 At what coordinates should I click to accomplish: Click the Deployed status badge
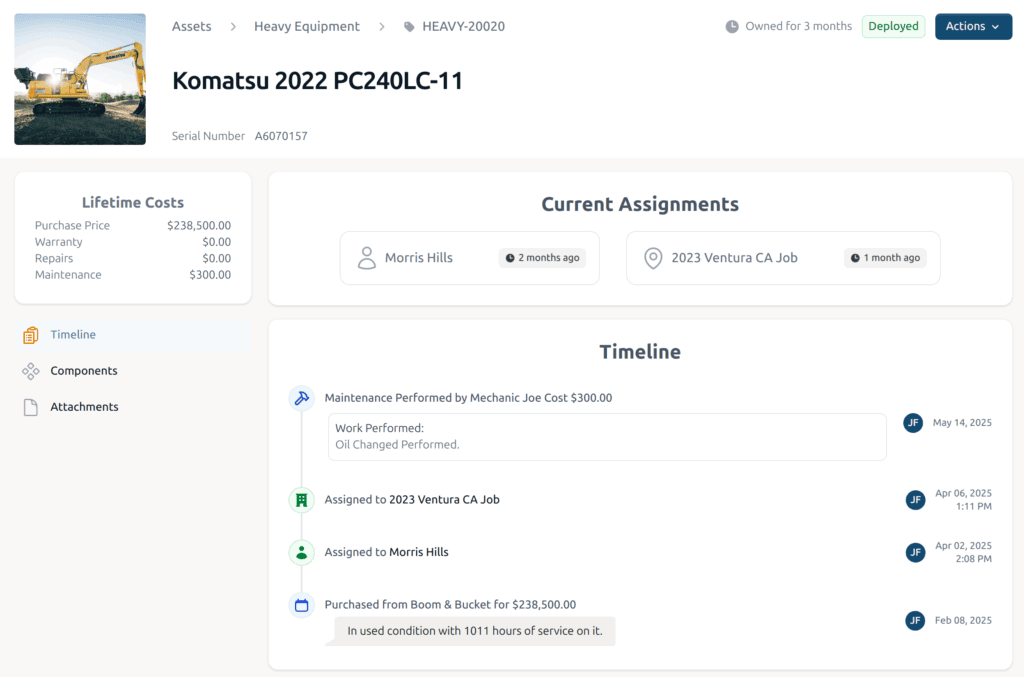(x=893, y=27)
